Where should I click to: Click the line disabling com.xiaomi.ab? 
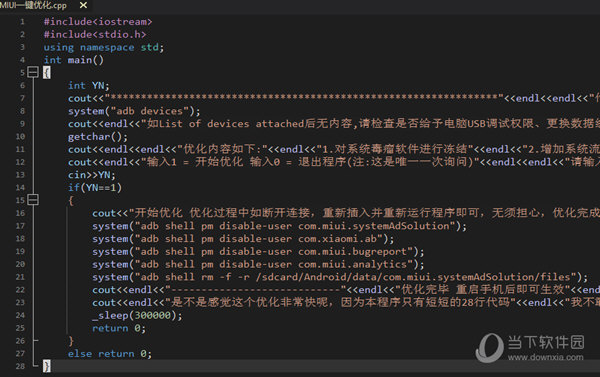(x=243, y=239)
